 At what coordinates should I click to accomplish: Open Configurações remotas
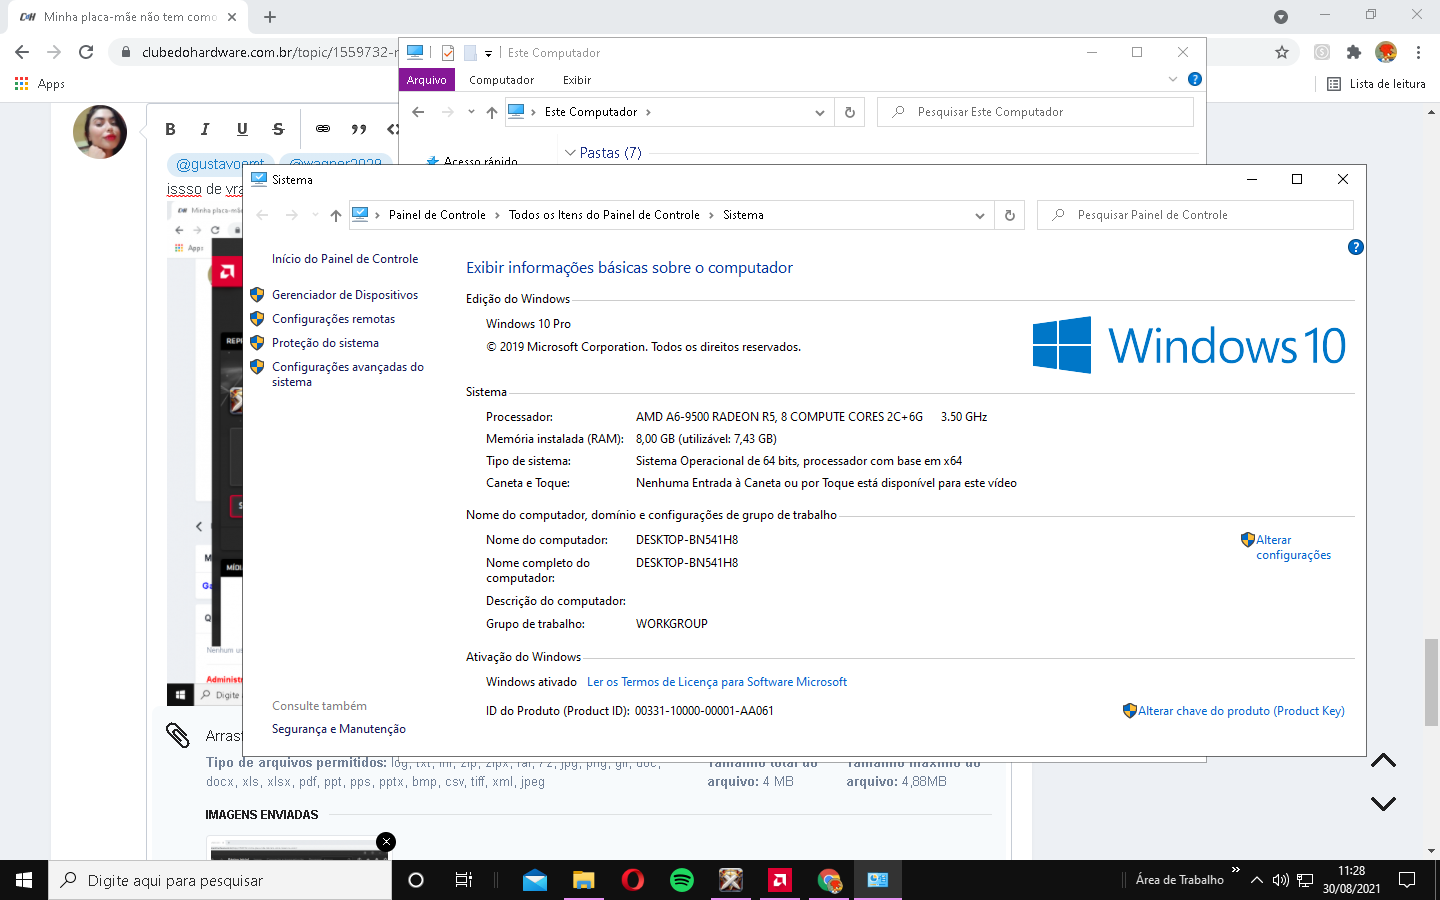pos(333,319)
